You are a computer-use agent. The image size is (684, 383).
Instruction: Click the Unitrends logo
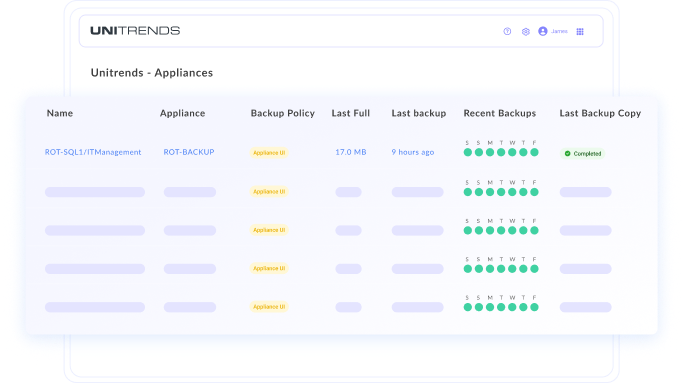click(135, 31)
